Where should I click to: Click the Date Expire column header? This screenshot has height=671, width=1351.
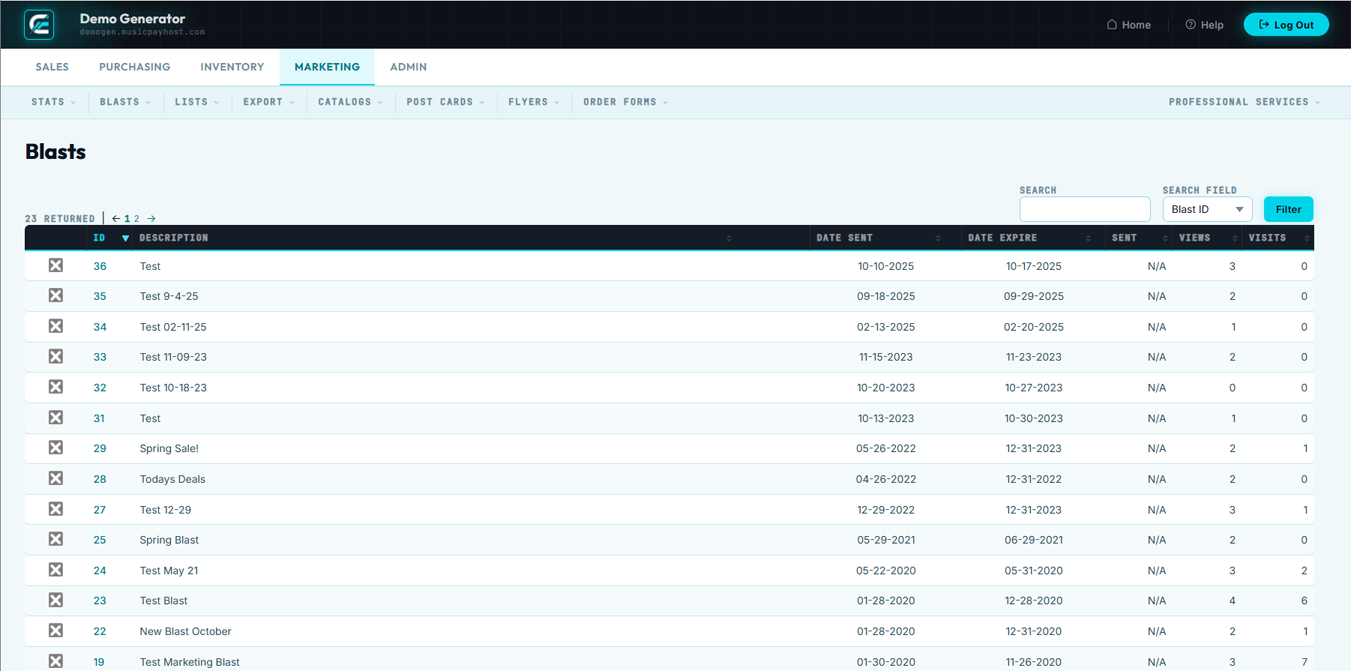coord(1002,238)
